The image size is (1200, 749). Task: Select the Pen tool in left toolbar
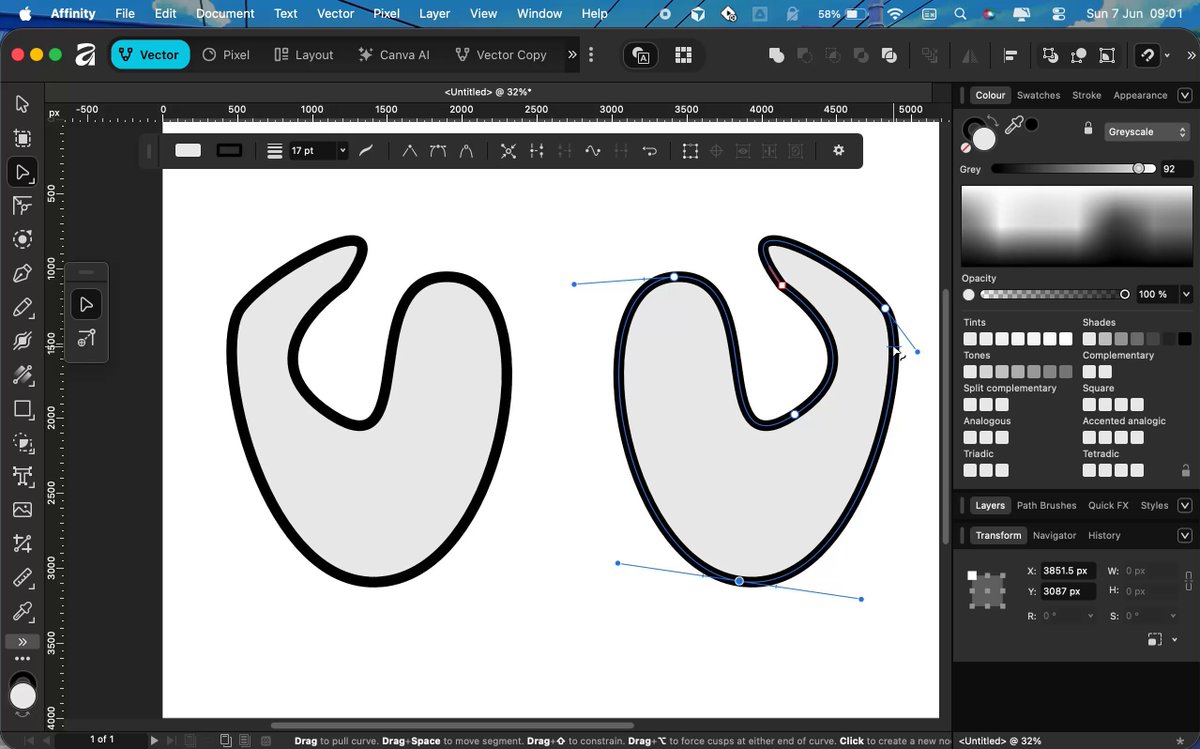tap(22, 273)
